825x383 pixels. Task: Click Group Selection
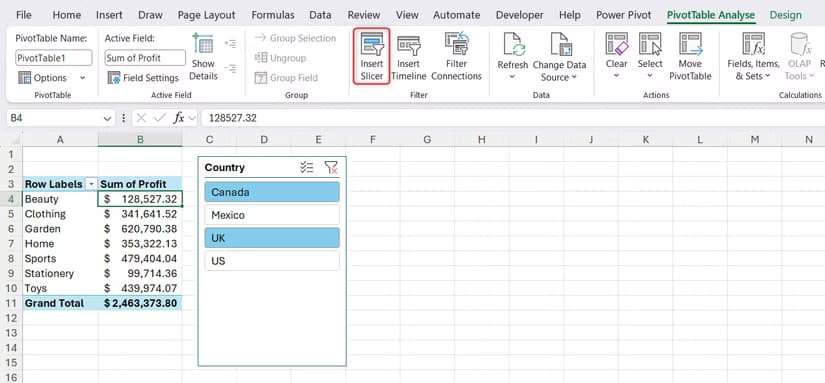[x=295, y=38]
